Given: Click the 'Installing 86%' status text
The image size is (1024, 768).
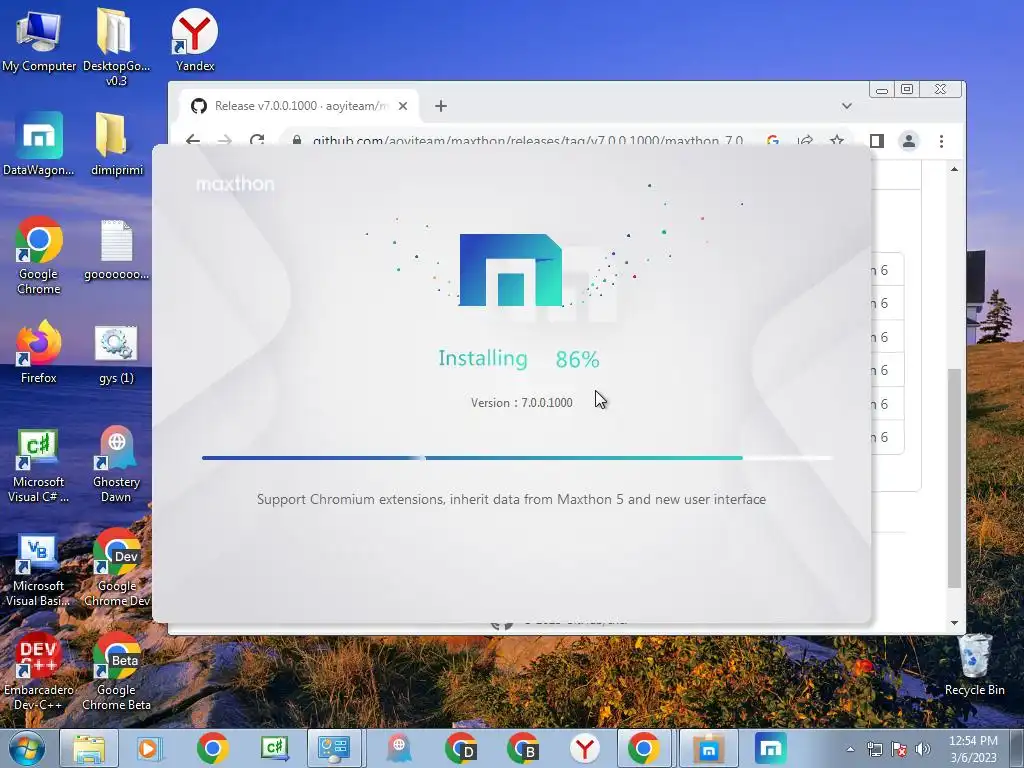Looking at the screenshot, I should (519, 359).
